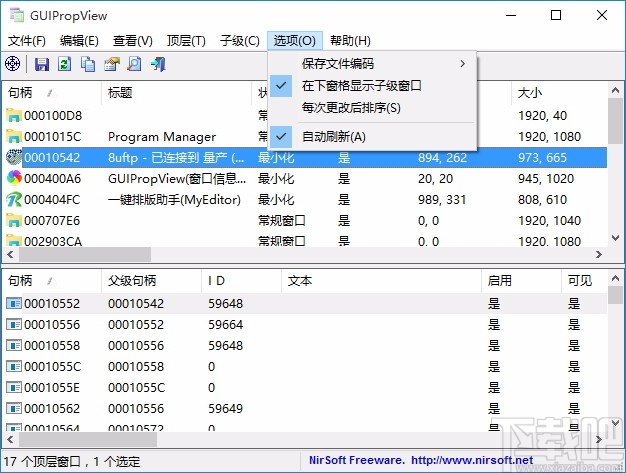Sort top pane by 句柄 column
Screen dimensions: 626x473
52,93
